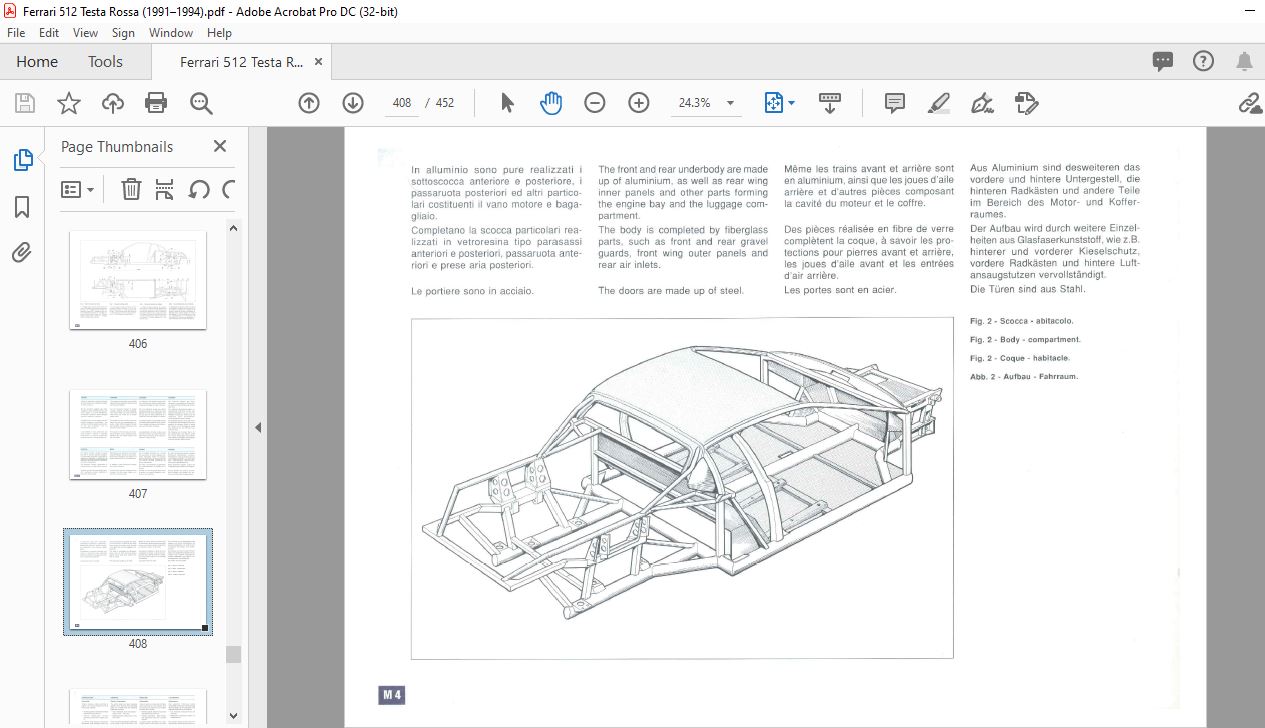Click thumbnail panel scrollbar handle
Image resolution: width=1265 pixels, height=728 pixels.
click(x=233, y=654)
